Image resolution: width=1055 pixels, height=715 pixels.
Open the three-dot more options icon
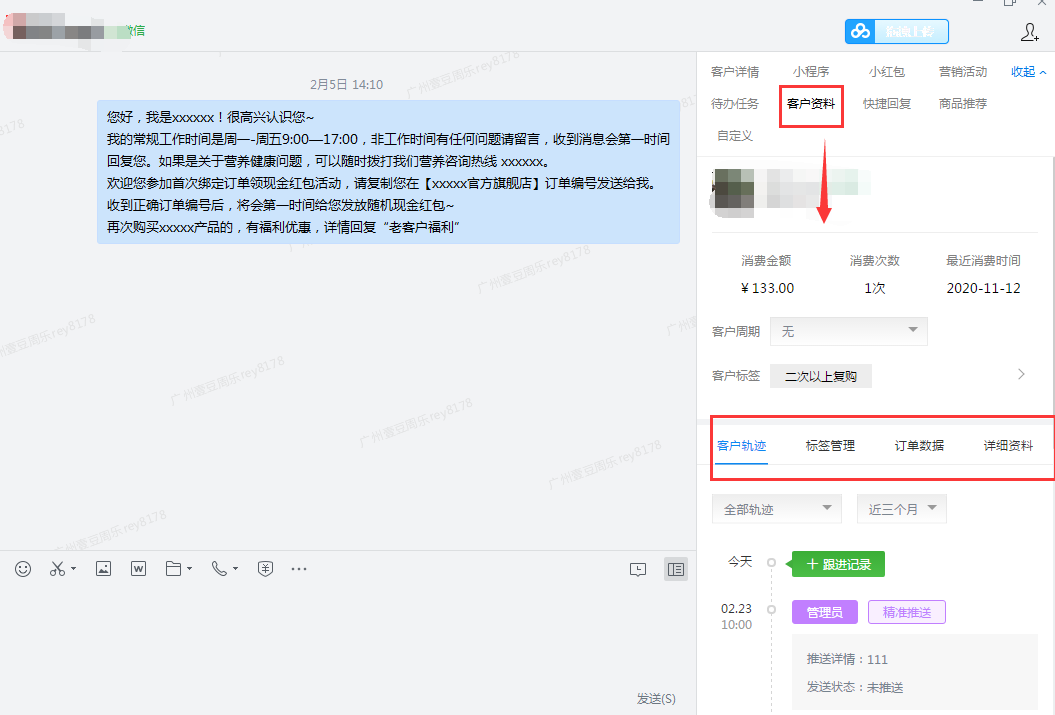coord(299,569)
